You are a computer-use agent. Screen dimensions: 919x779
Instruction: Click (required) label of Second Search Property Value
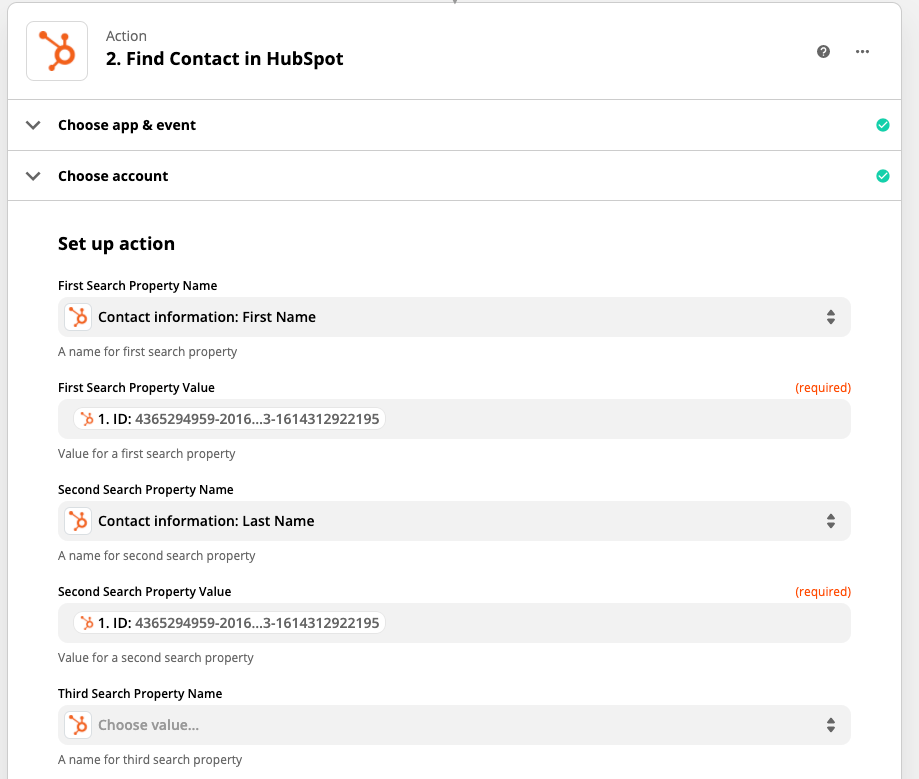(823, 591)
